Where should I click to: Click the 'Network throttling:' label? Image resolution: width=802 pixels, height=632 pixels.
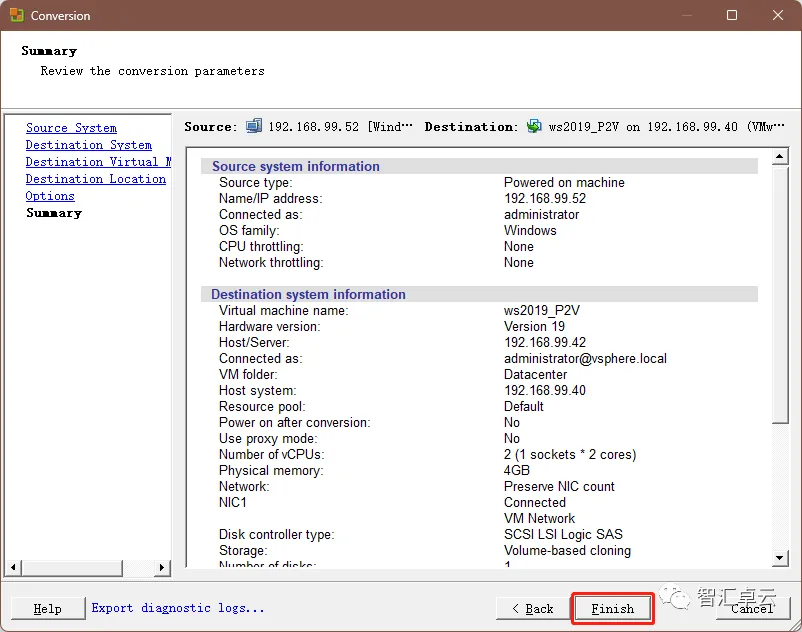(271, 262)
